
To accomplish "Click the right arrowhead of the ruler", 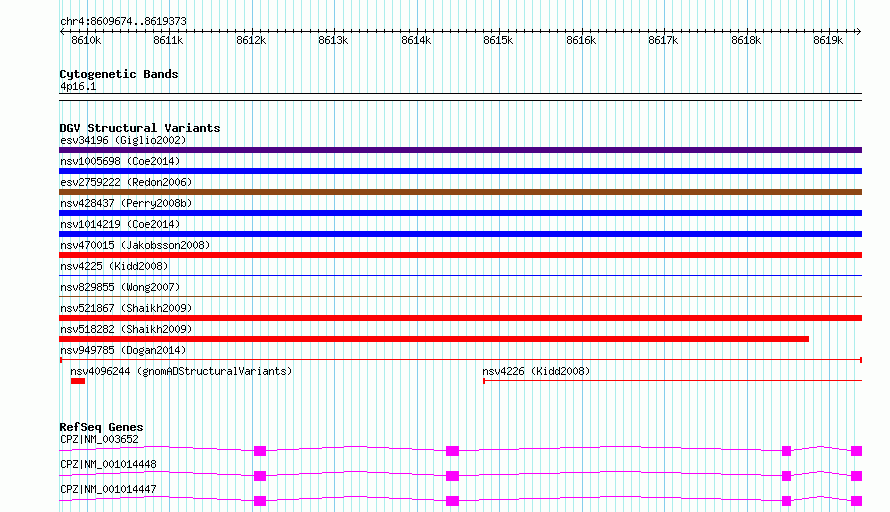I will coord(859,31).
